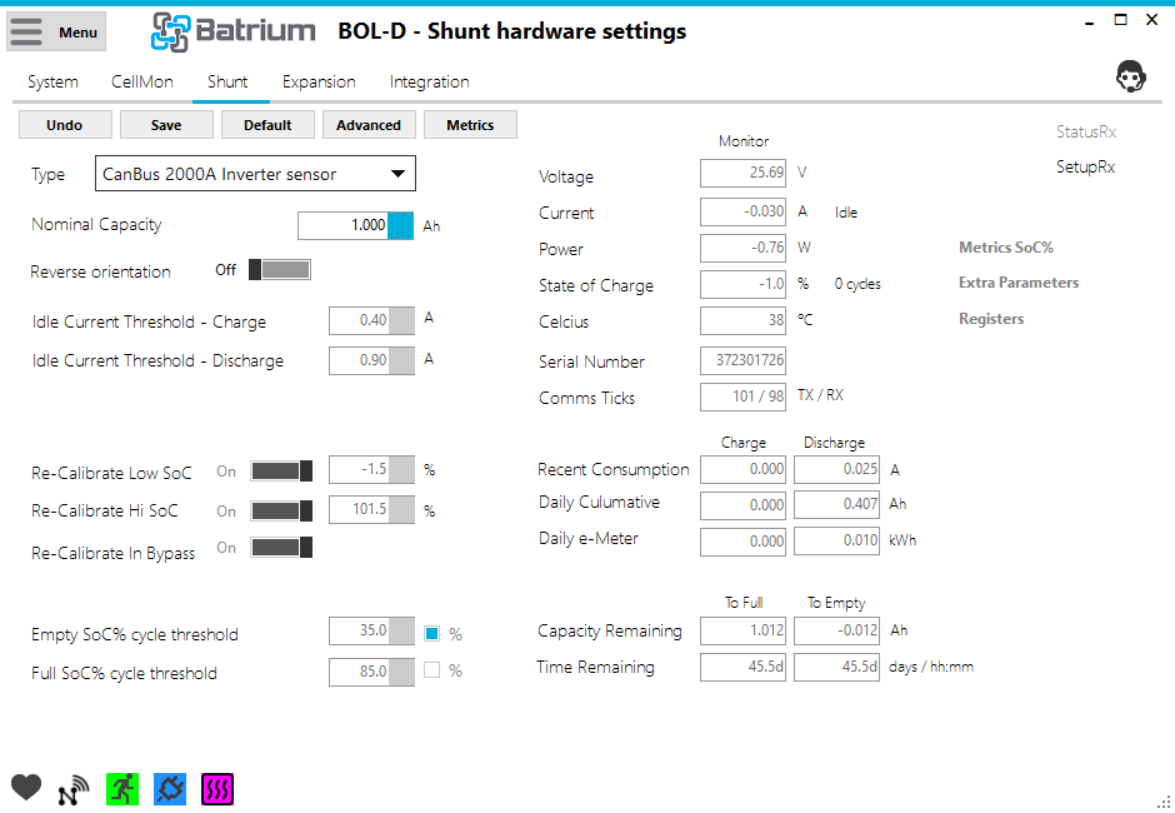Click the magenta heating status icon

217,789
